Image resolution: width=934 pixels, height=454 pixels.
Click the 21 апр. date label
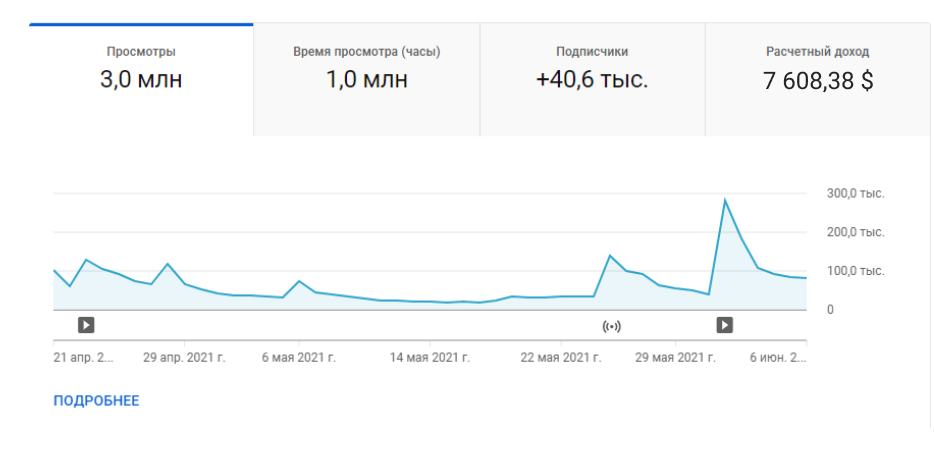(83, 358)
